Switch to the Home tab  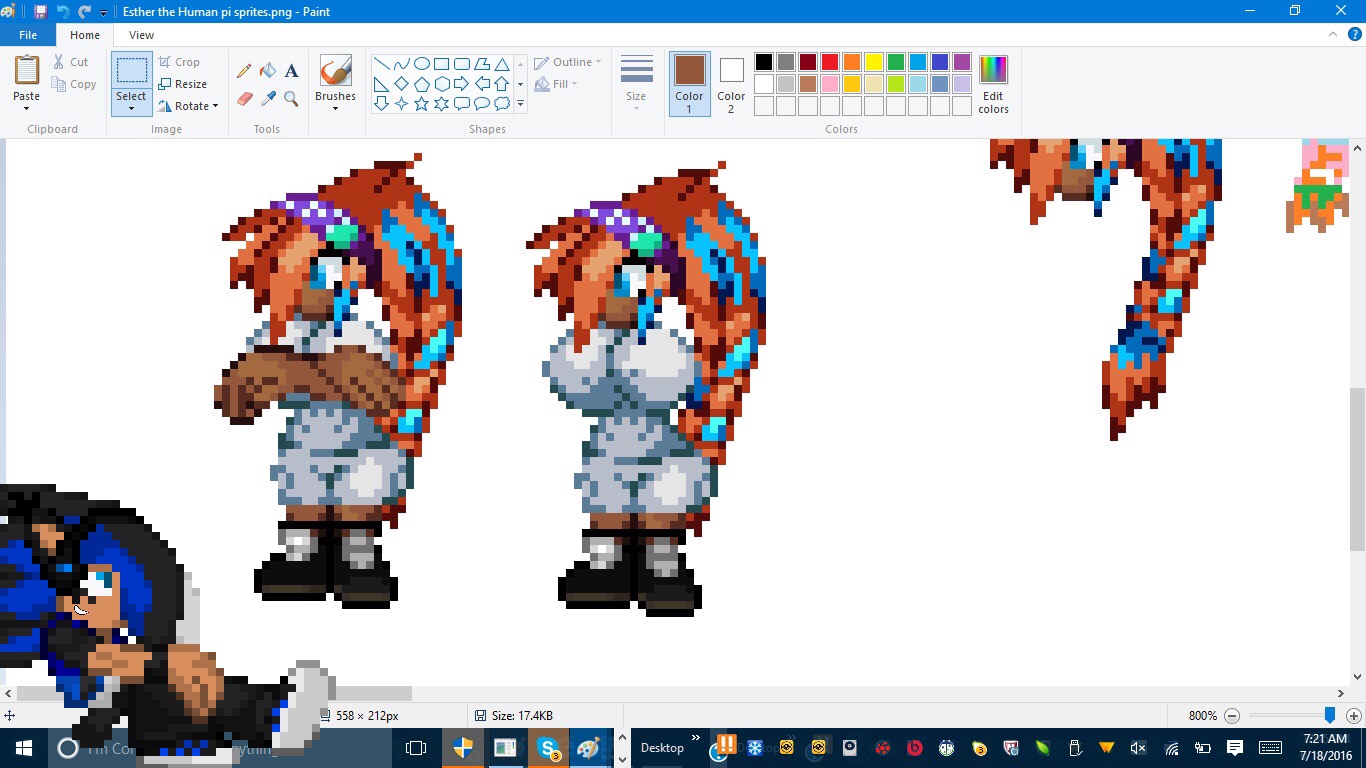click(85, 35)
